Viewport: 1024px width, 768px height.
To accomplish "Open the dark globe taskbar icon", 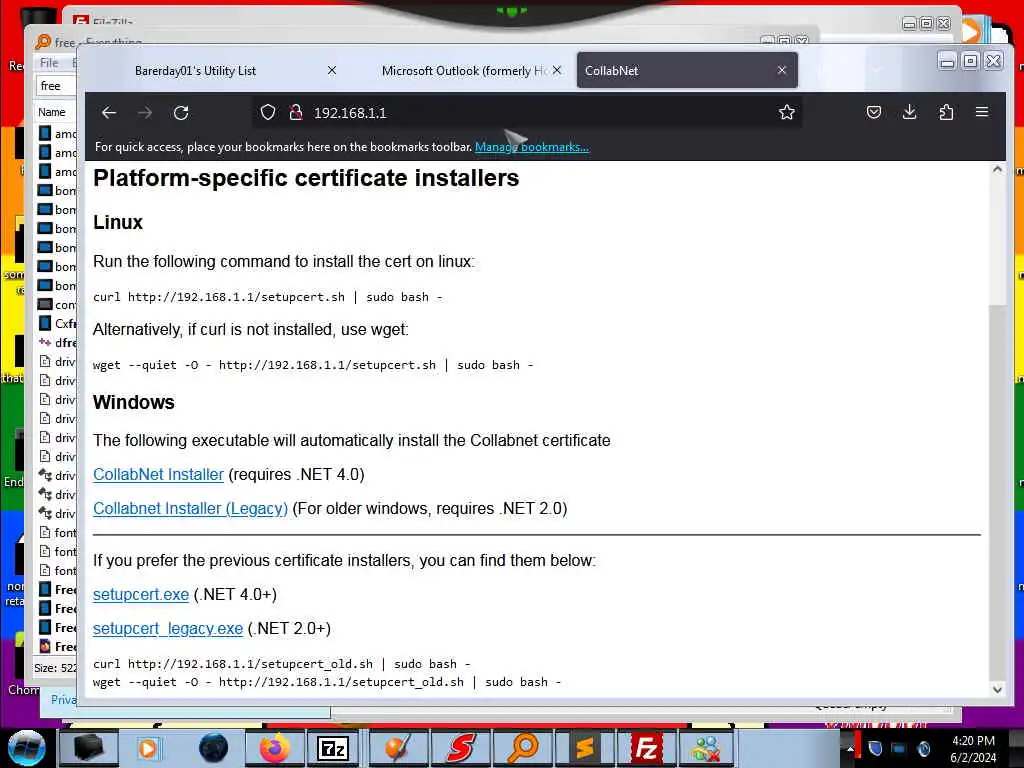I will (x=213, y=748).
